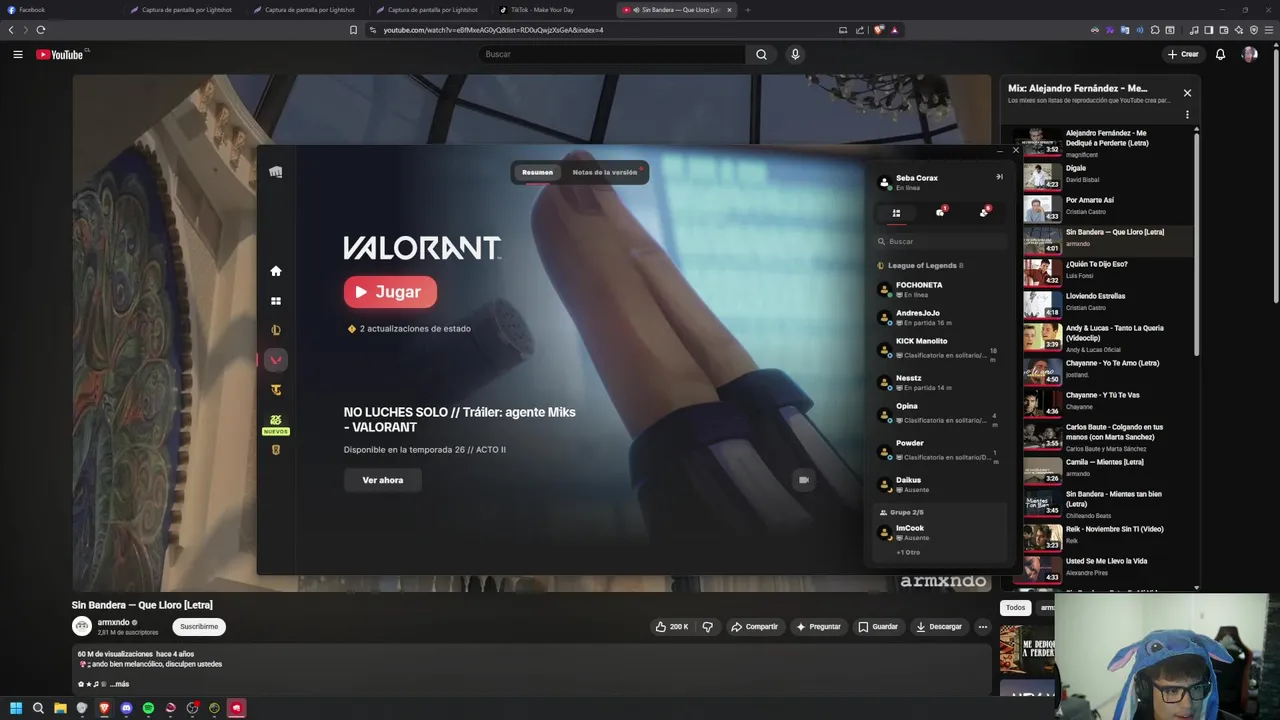Click the red Jugar button for Valorant
The image size is (1280, 720).
[x=390, y=292]
